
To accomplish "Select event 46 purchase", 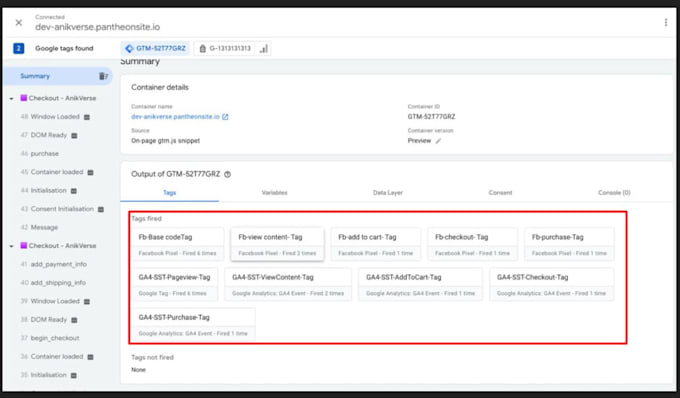I will click(x=39, y=153).
